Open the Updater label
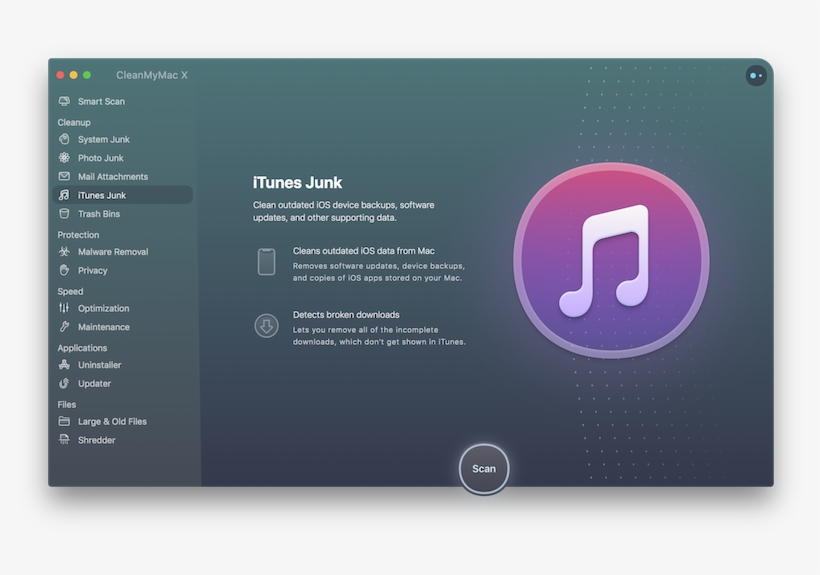Screen dimensions: 820x575 pos(94,383)
